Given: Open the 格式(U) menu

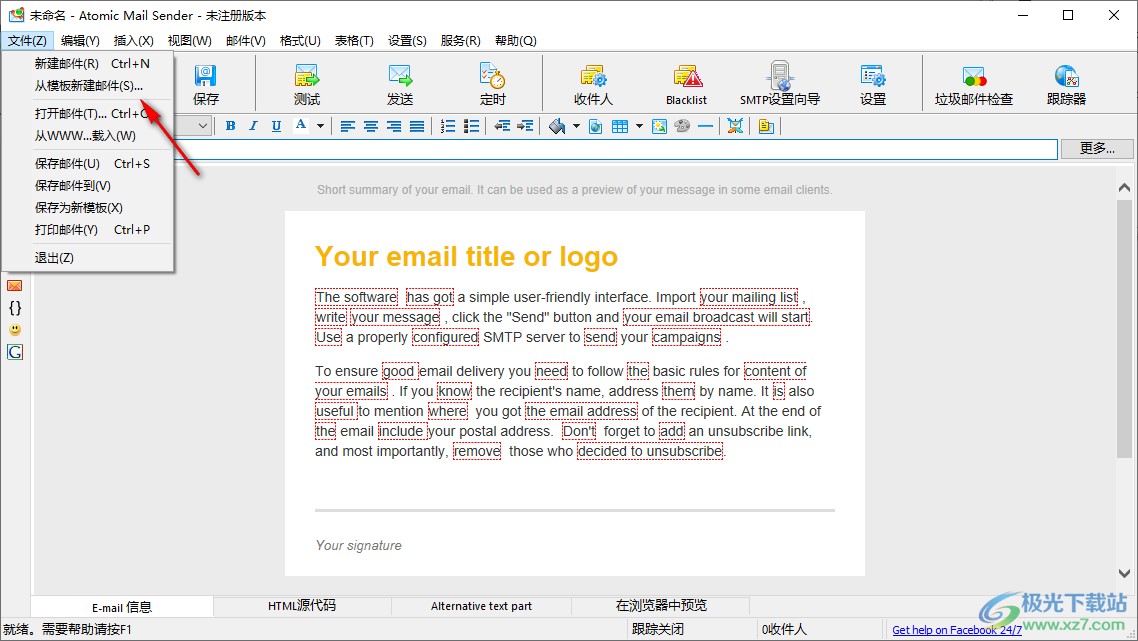Looking at the screenshot, I should click(x=300, y=41).
